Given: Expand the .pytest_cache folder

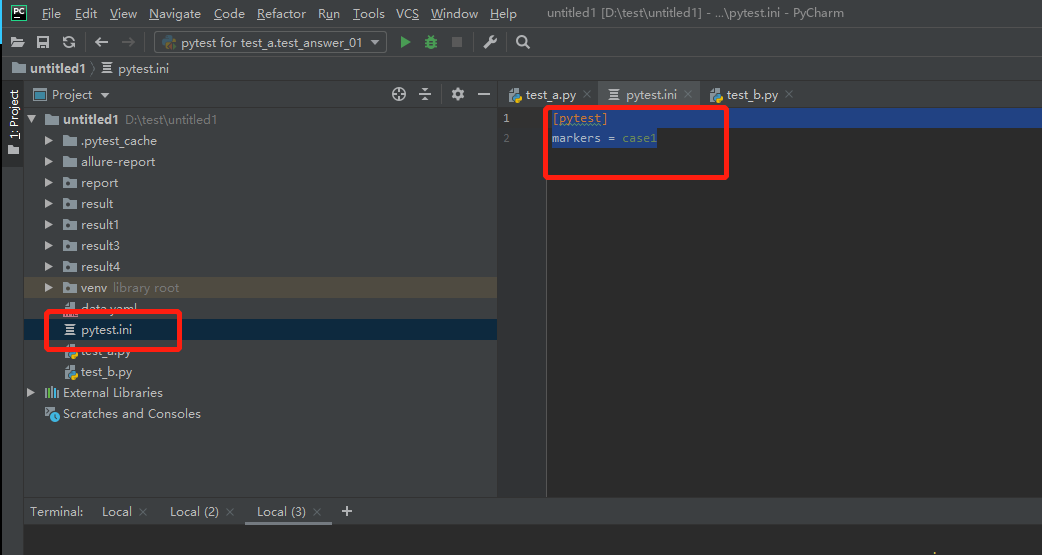Looking at the screenshot, I should point(49,141).
